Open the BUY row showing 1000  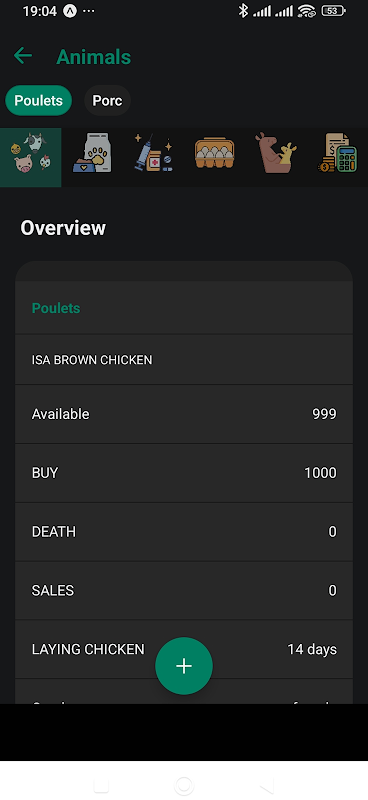(x=184, y=473)
